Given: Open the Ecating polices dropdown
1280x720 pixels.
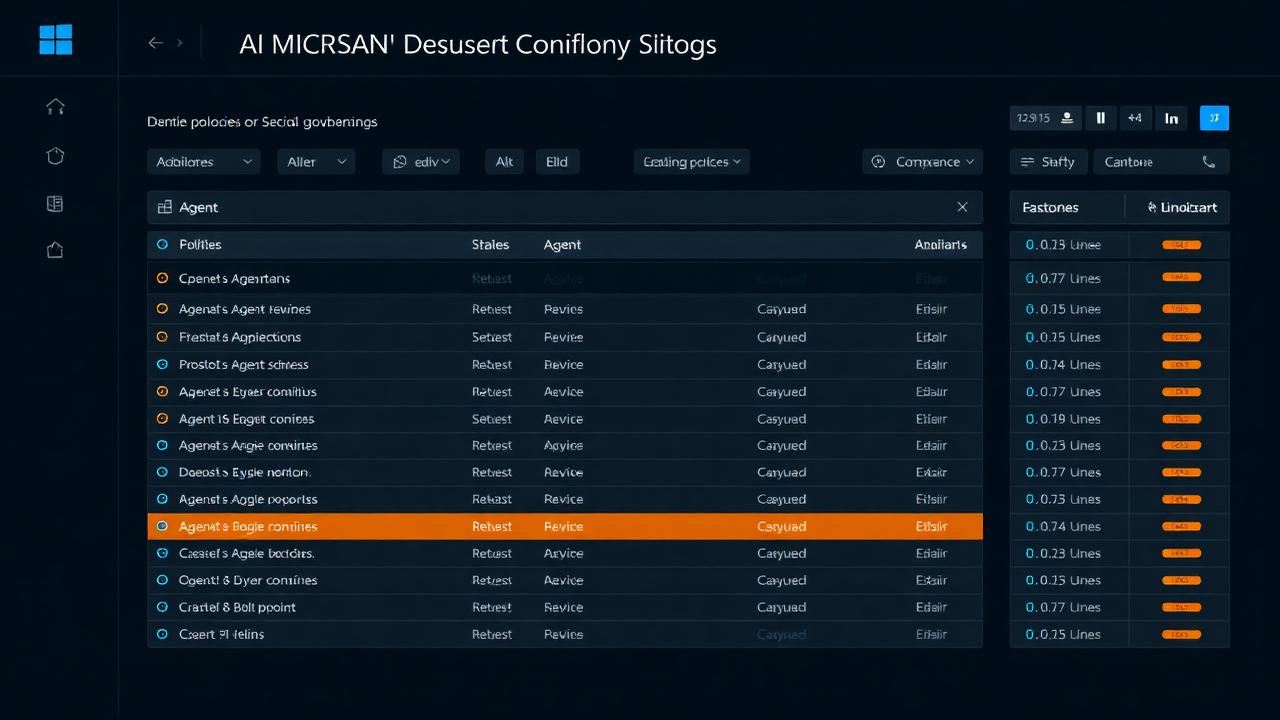Looking at the screenshot, I should tap(692, 162).
